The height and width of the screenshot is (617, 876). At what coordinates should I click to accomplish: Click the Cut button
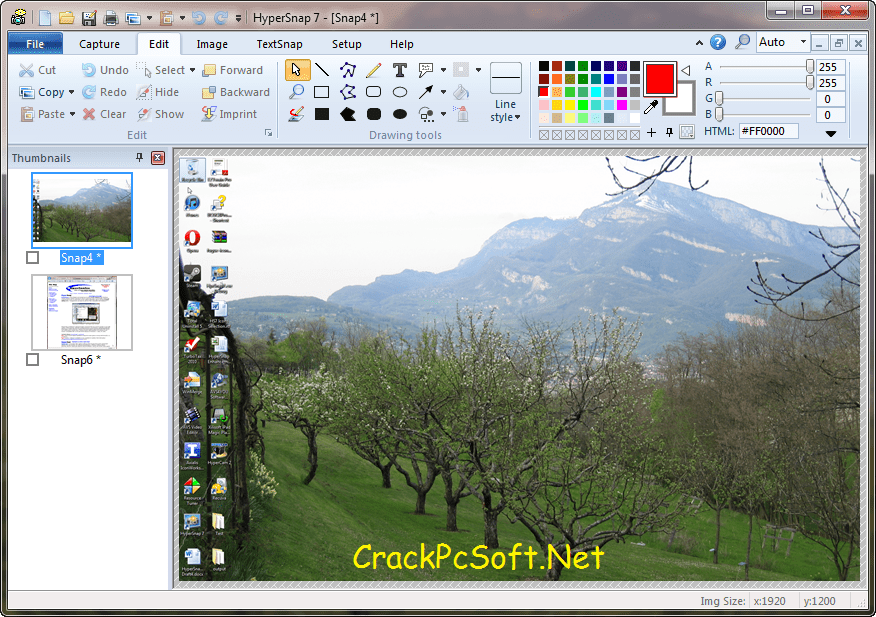click(37, 70)
